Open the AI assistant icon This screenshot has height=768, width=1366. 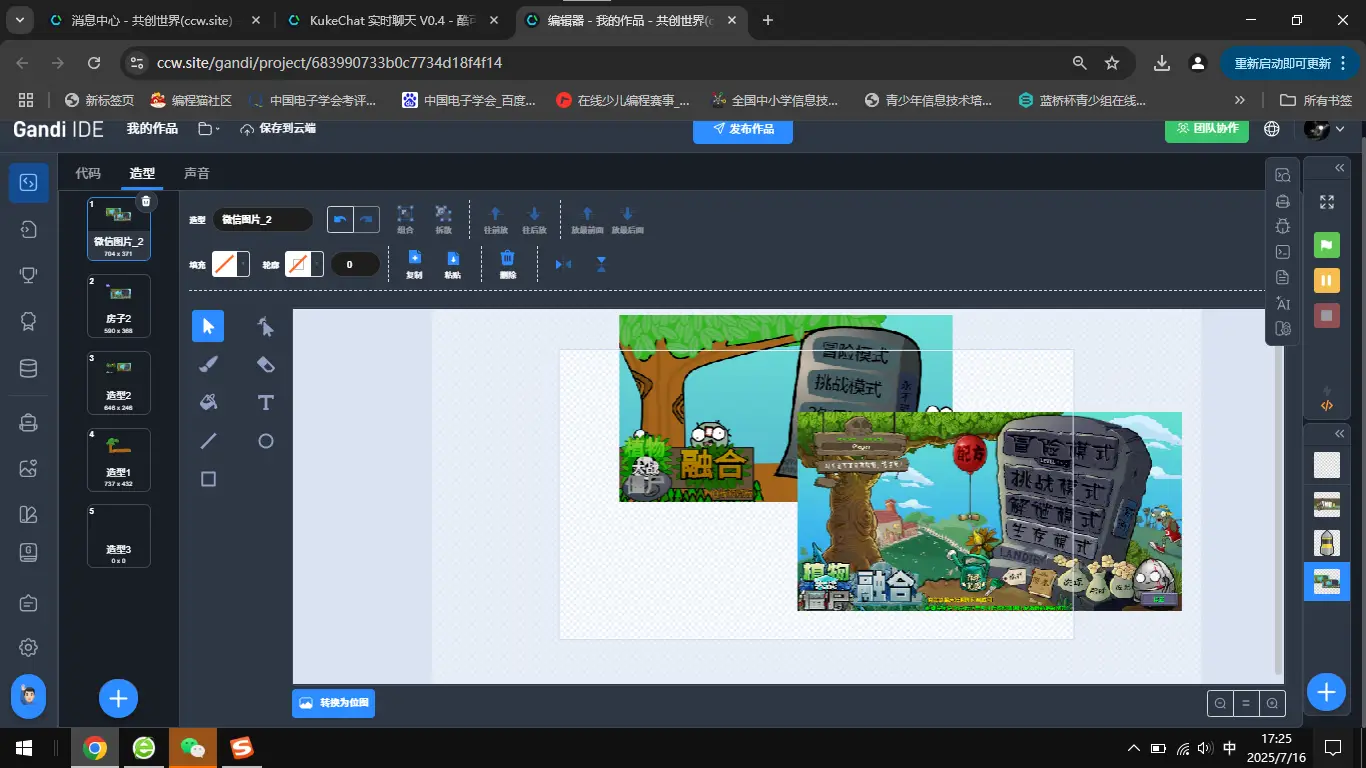(1283, 303)
